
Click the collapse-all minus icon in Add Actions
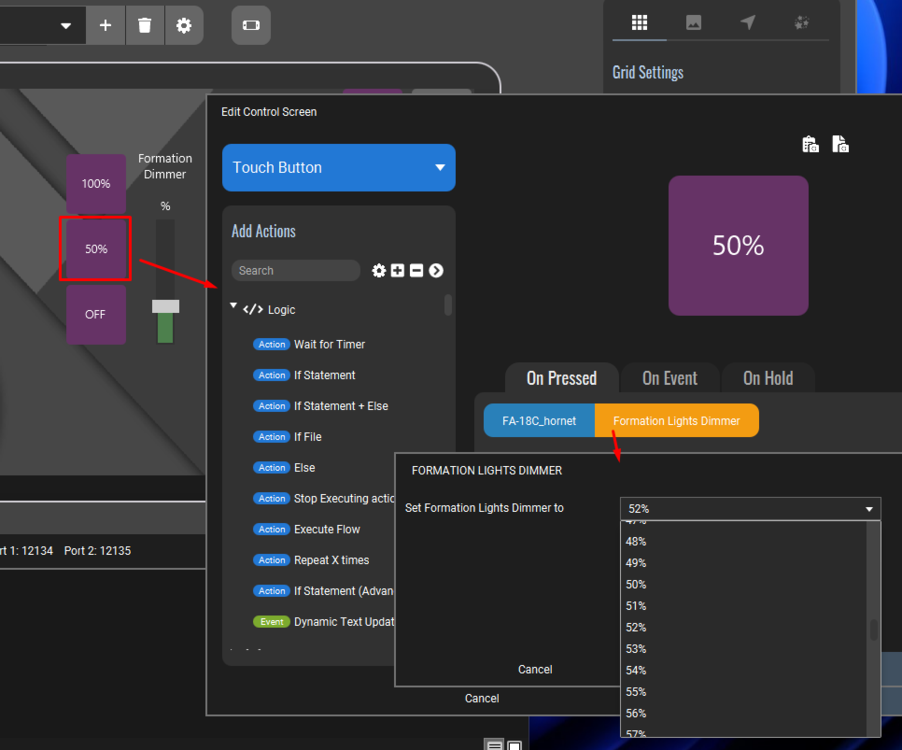pos(416,270)
